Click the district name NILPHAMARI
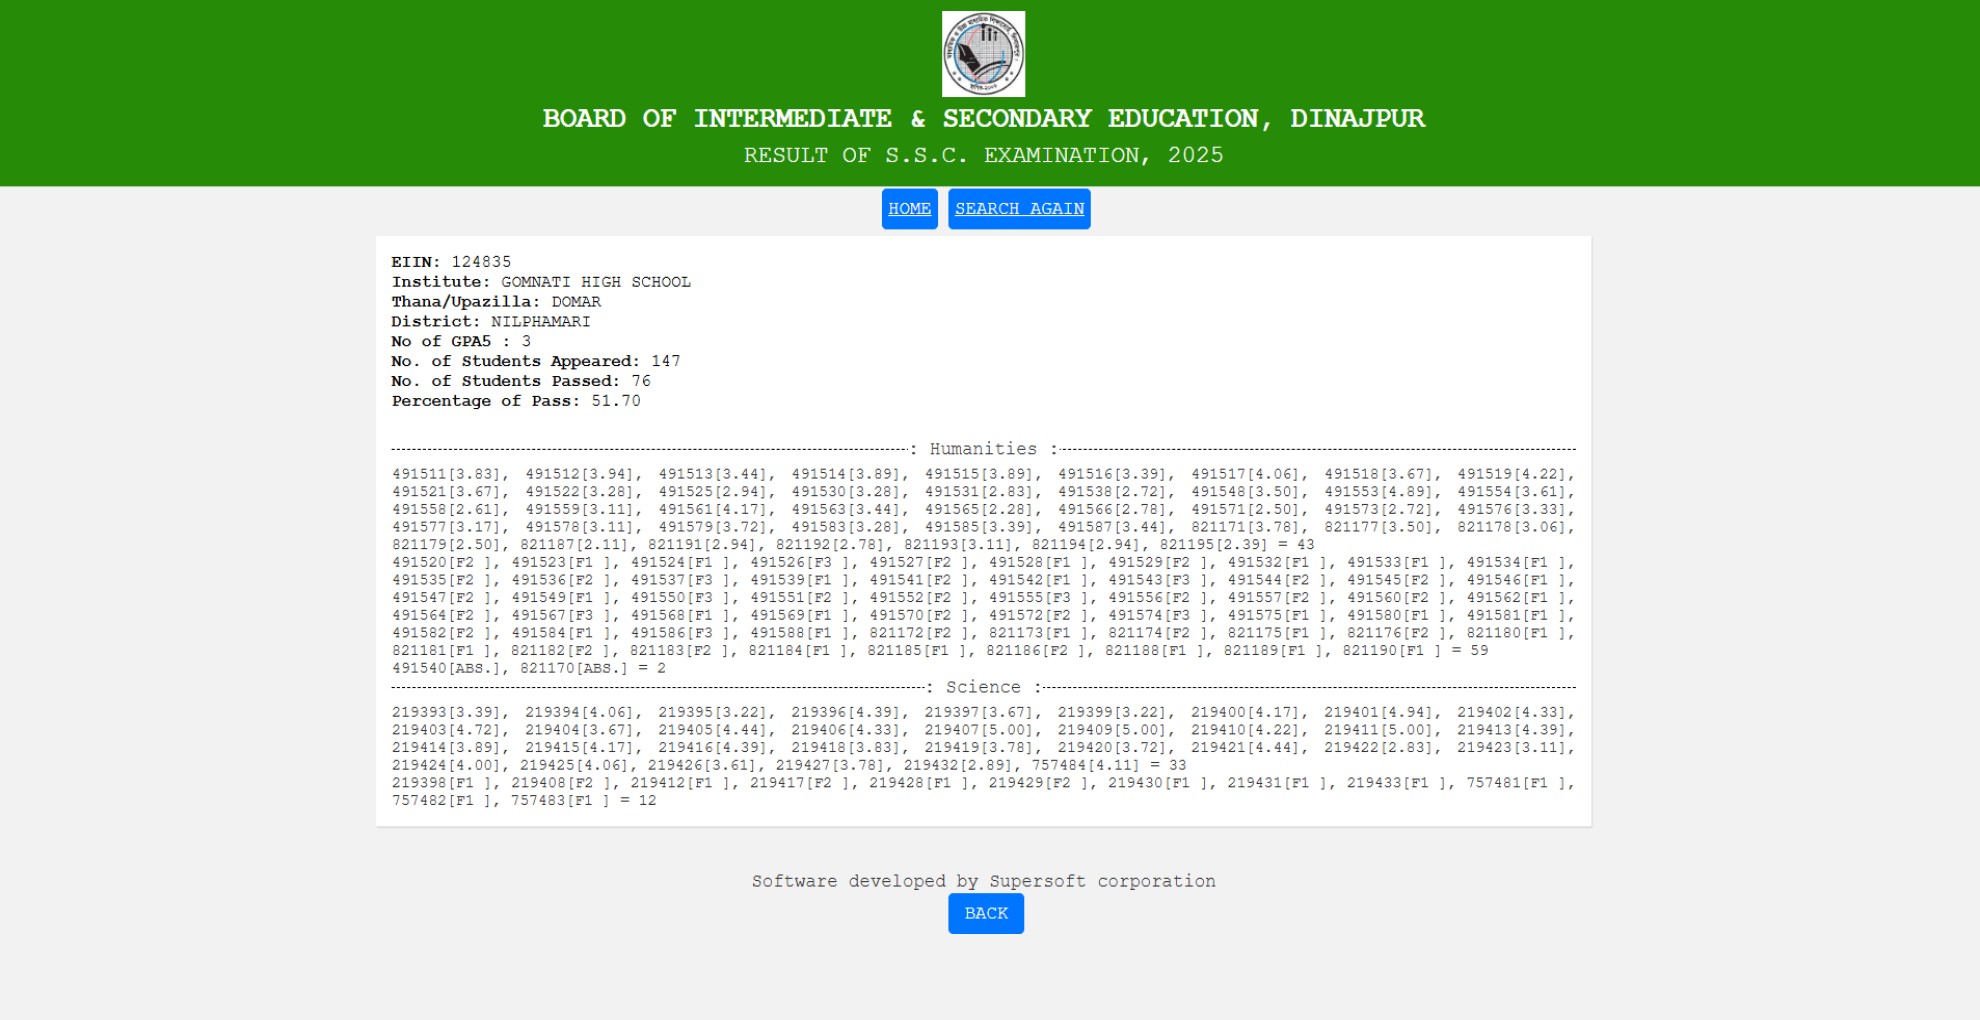This screenshot has width=1980, height=1020. tap(540, 322)
